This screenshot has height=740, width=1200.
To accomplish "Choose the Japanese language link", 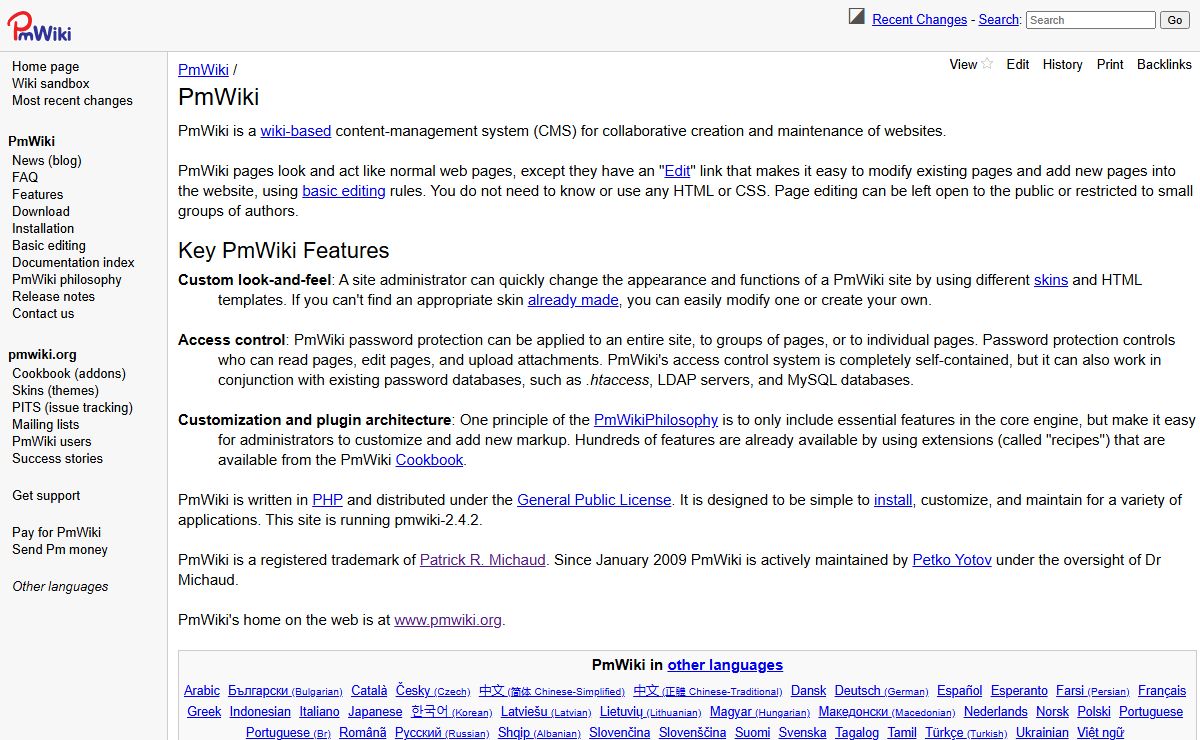I will 375,712.
